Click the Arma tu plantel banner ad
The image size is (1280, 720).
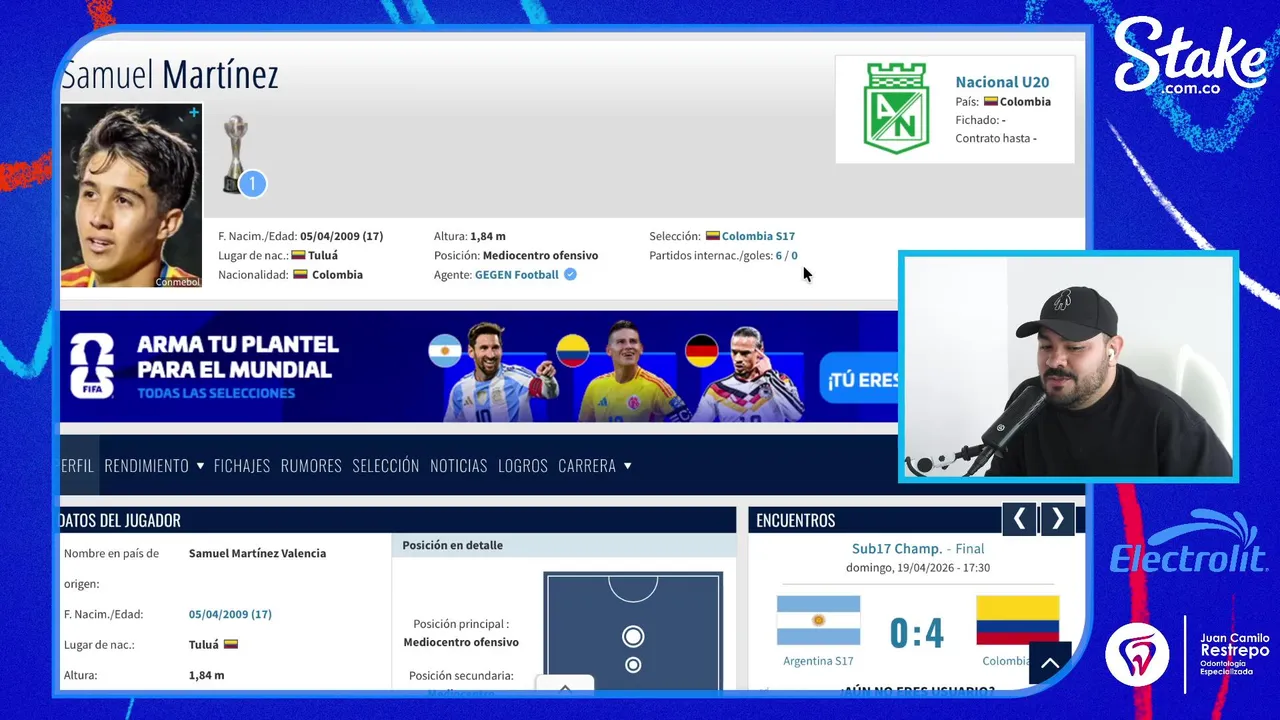[x=479, y=366]
